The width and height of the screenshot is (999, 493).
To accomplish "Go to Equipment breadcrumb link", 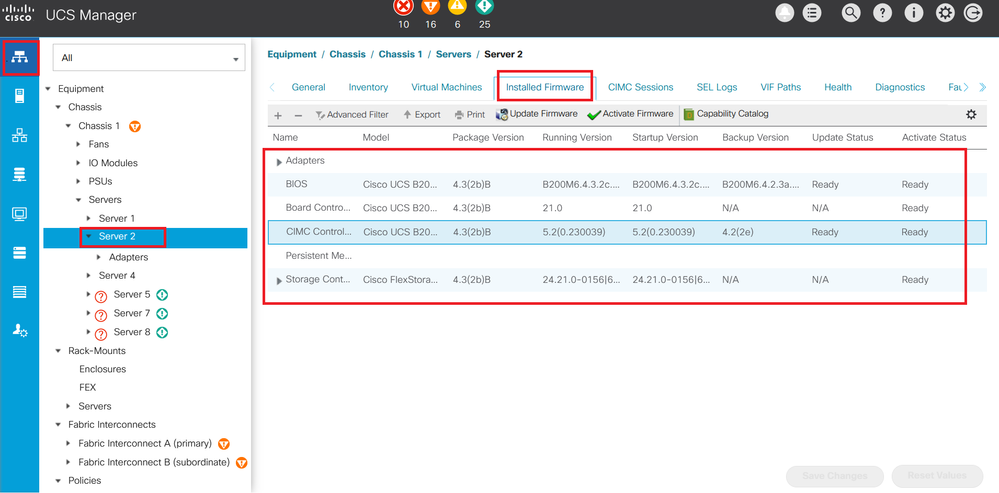I will pyautogui.click(x=292, y=54).
